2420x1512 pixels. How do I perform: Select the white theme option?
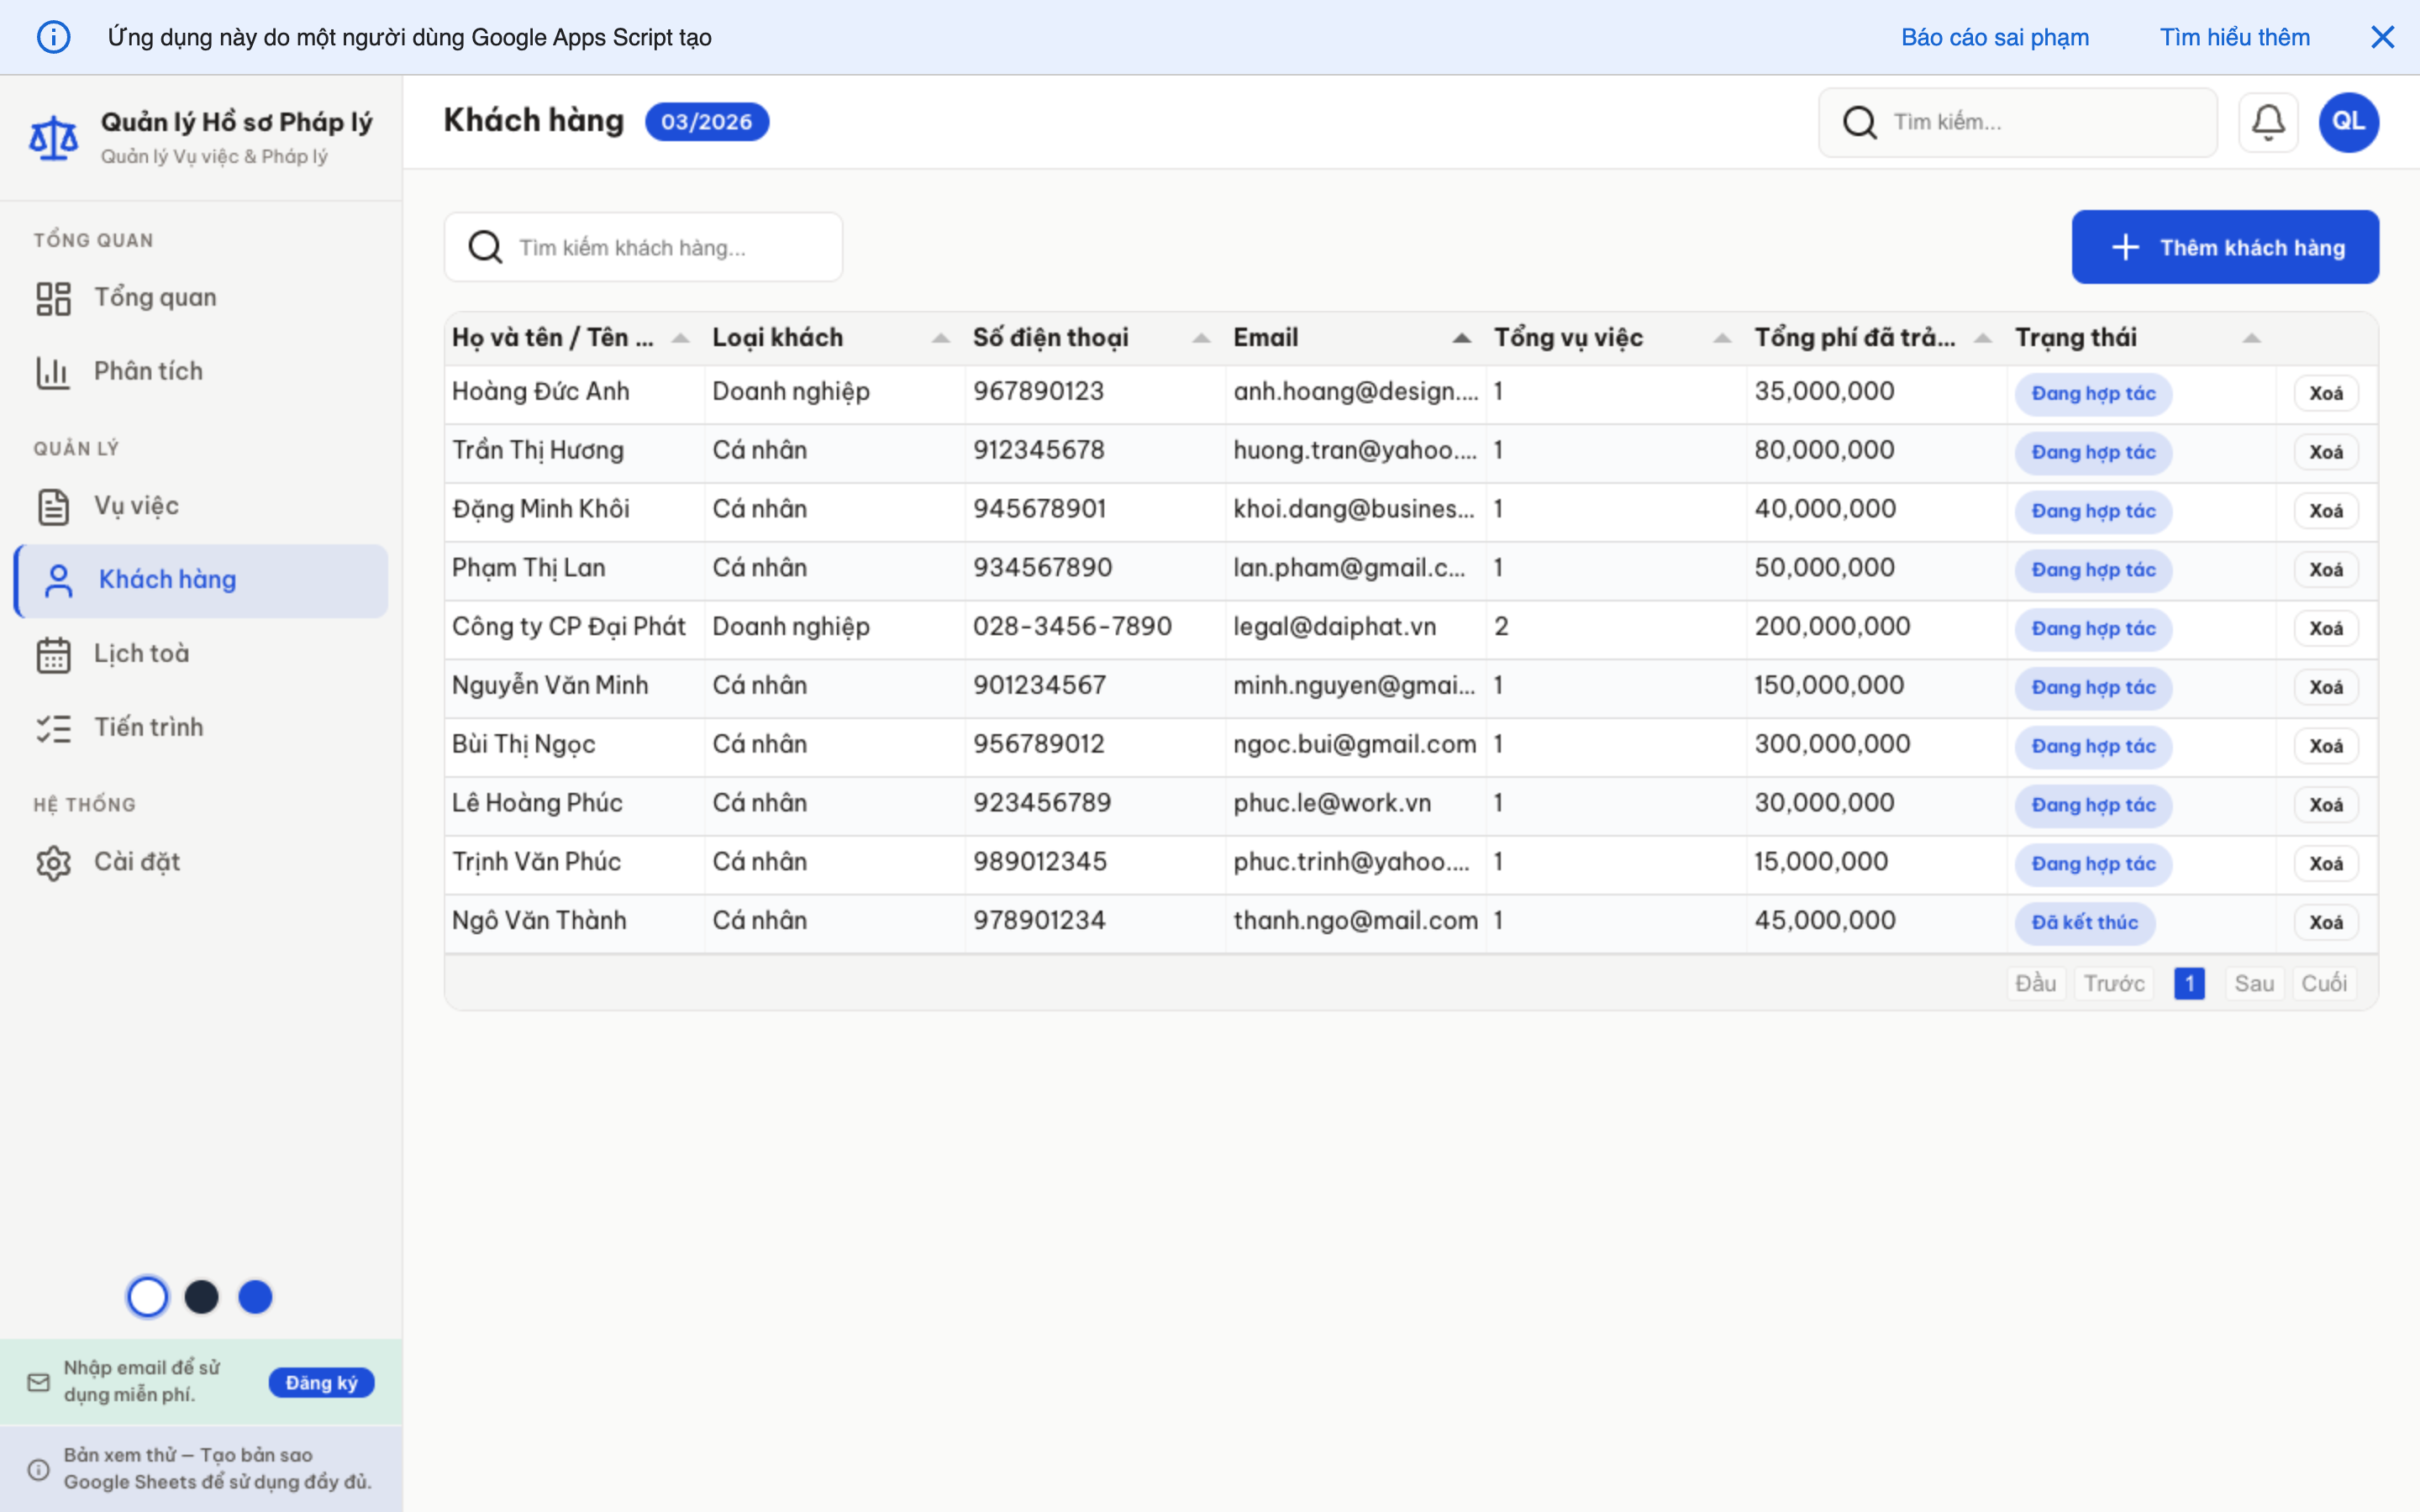coord(147,1296)
